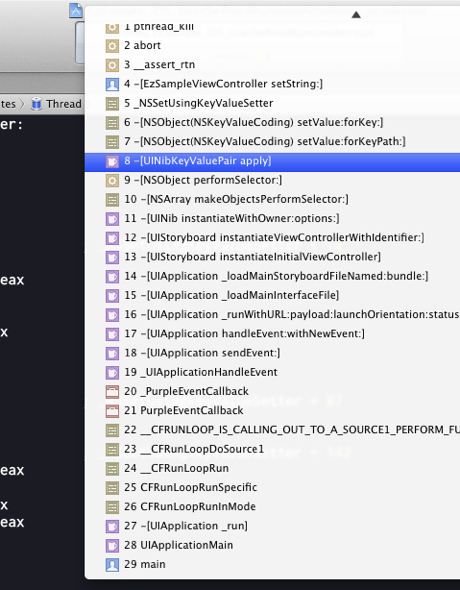
Task: Choose frame 26 CFRunLoopRunInMode
Action: pos(272,507)
